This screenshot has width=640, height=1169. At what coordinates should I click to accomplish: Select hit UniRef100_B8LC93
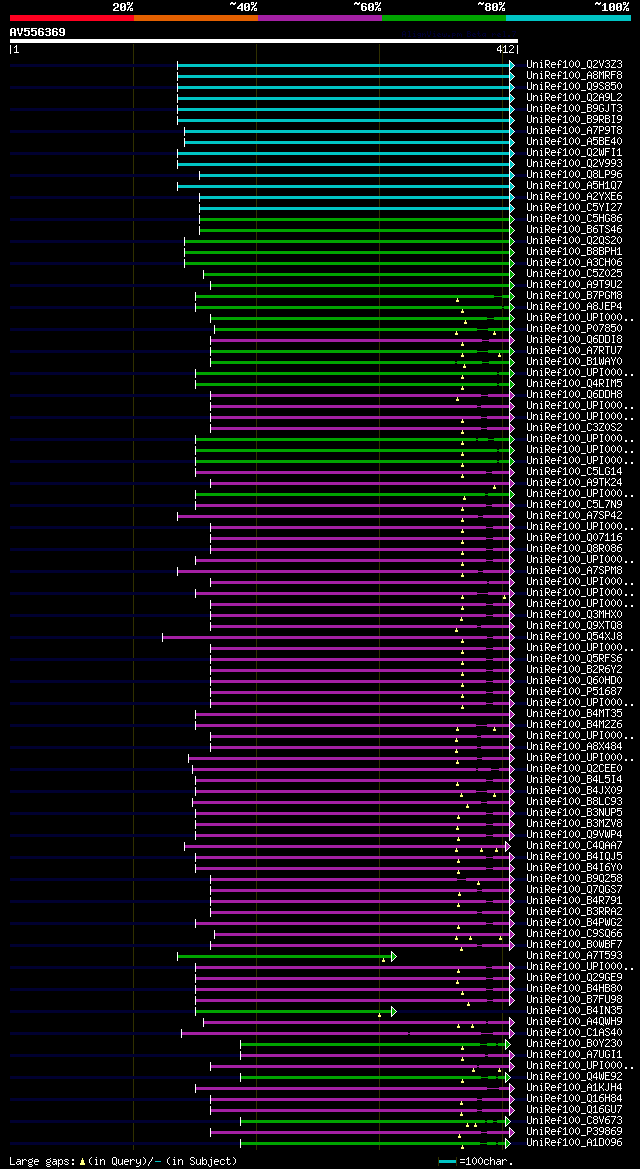pos(574,802)
